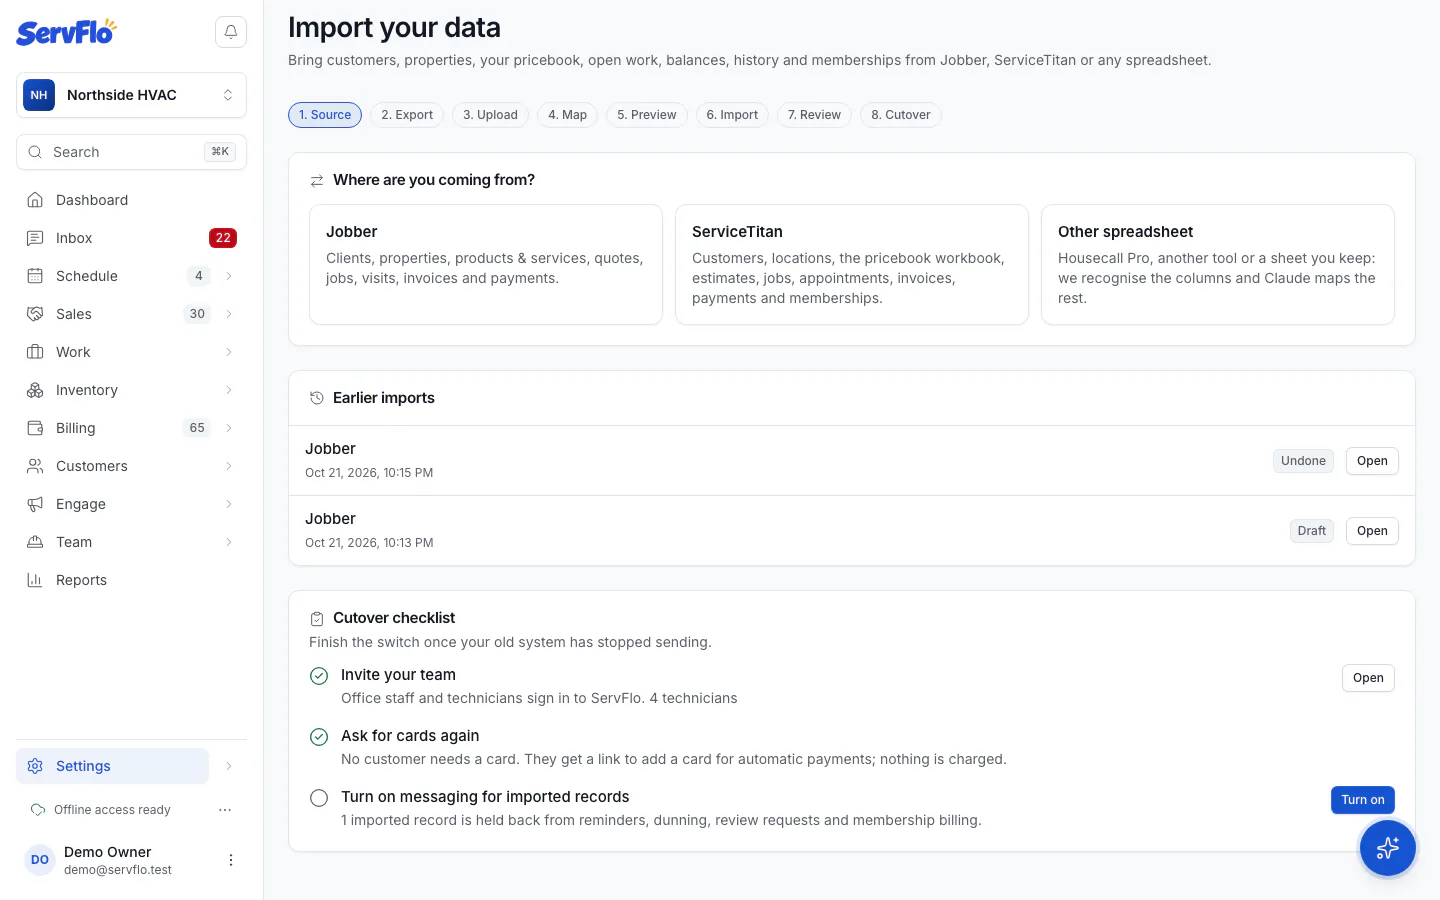
Task: Turn on messaging for imported records
Action: pyautogui.click(x=1363, y=800)
